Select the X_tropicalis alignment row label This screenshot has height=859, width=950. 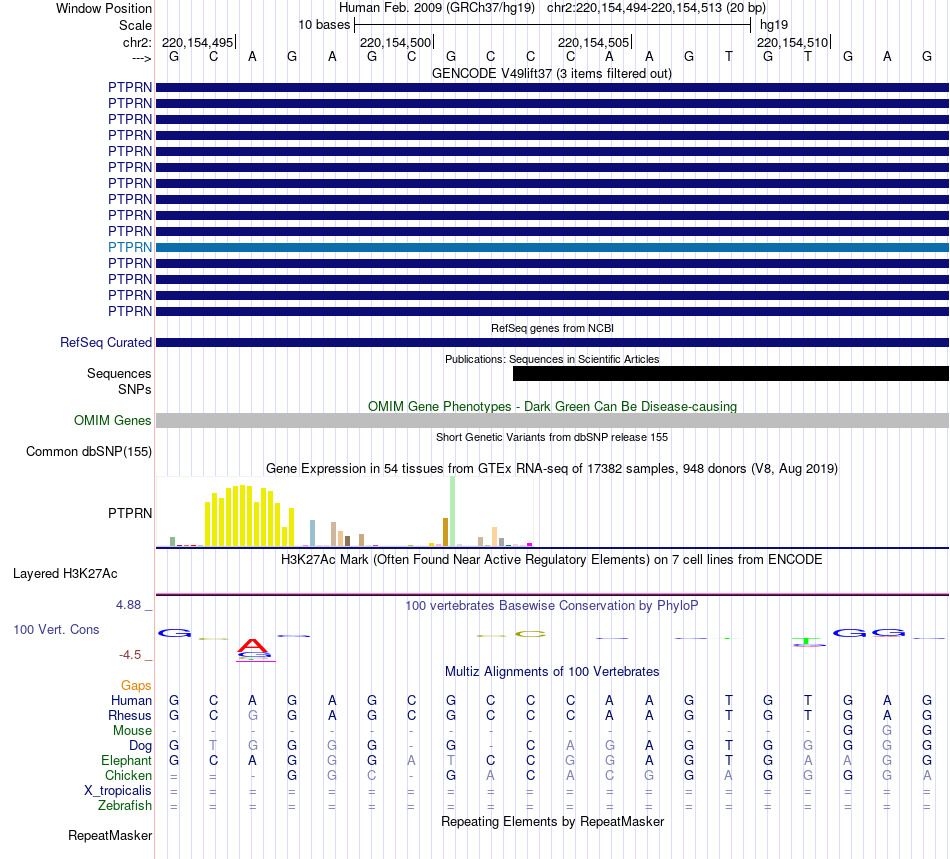[x=118, y=791]
